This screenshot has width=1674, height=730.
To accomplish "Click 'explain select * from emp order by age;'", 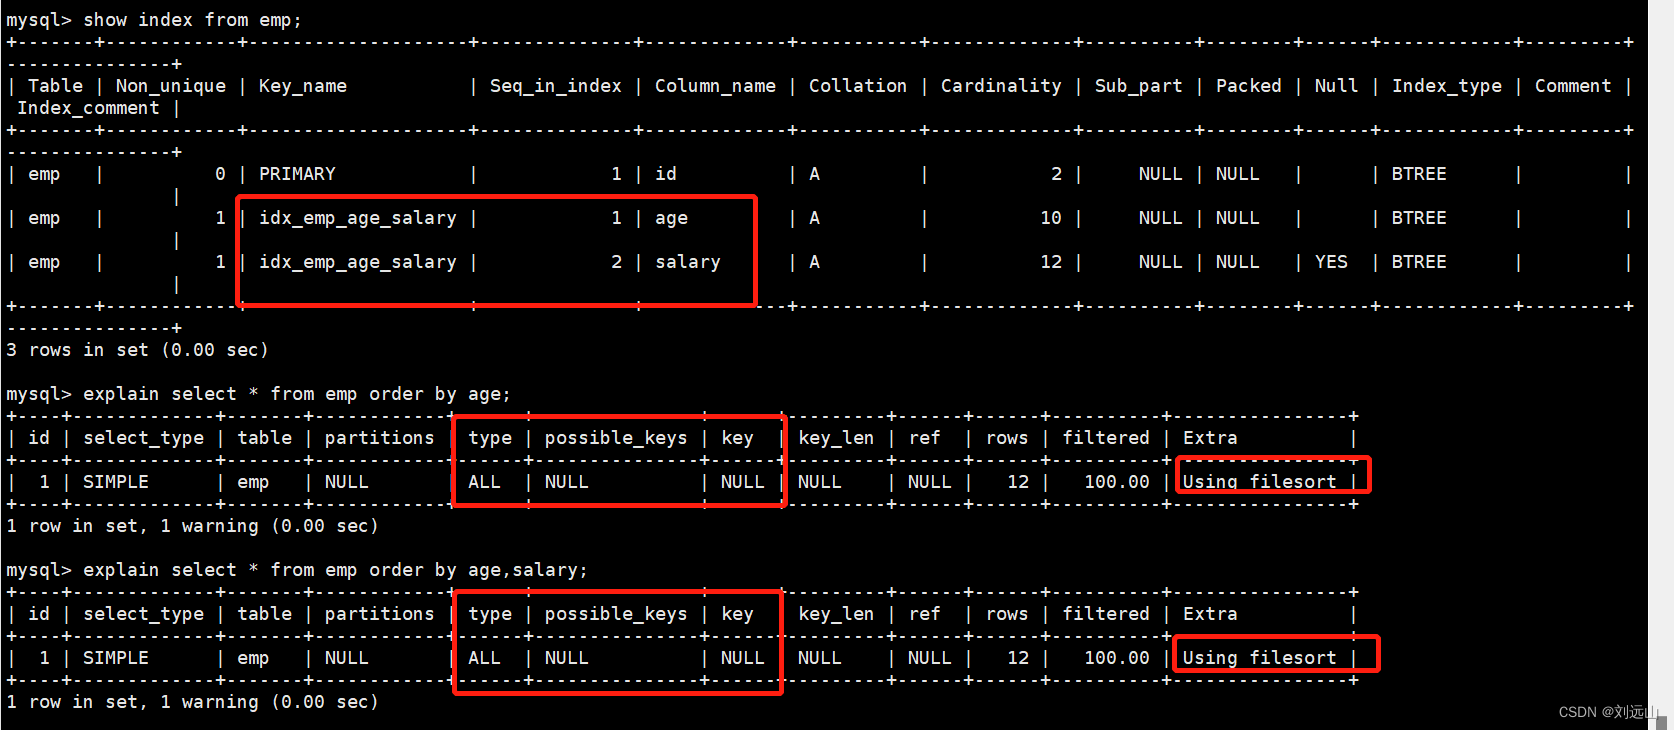I will (296, 394).
